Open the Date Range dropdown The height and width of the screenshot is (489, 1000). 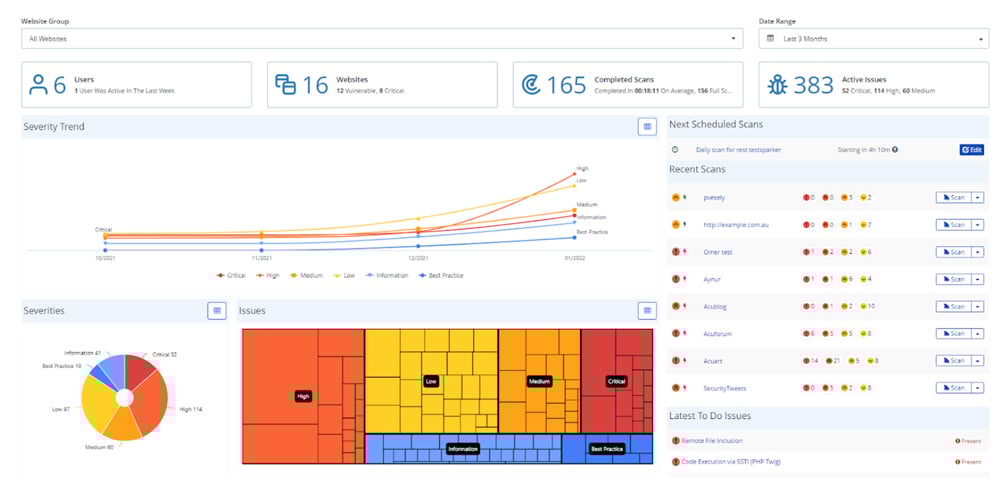873,39
